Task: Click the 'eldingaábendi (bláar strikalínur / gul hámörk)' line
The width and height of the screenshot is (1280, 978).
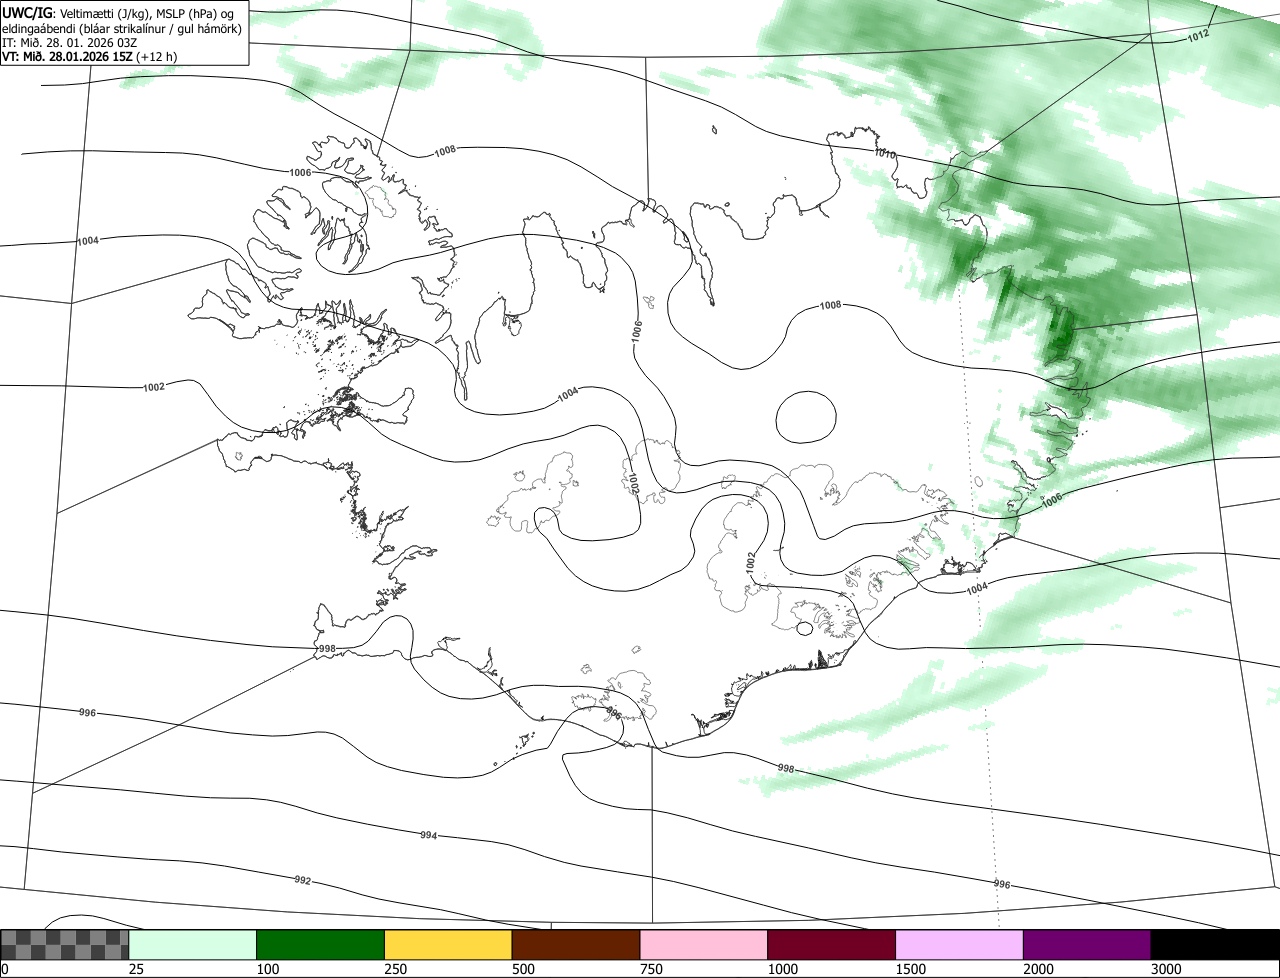Action: (122, 28)
